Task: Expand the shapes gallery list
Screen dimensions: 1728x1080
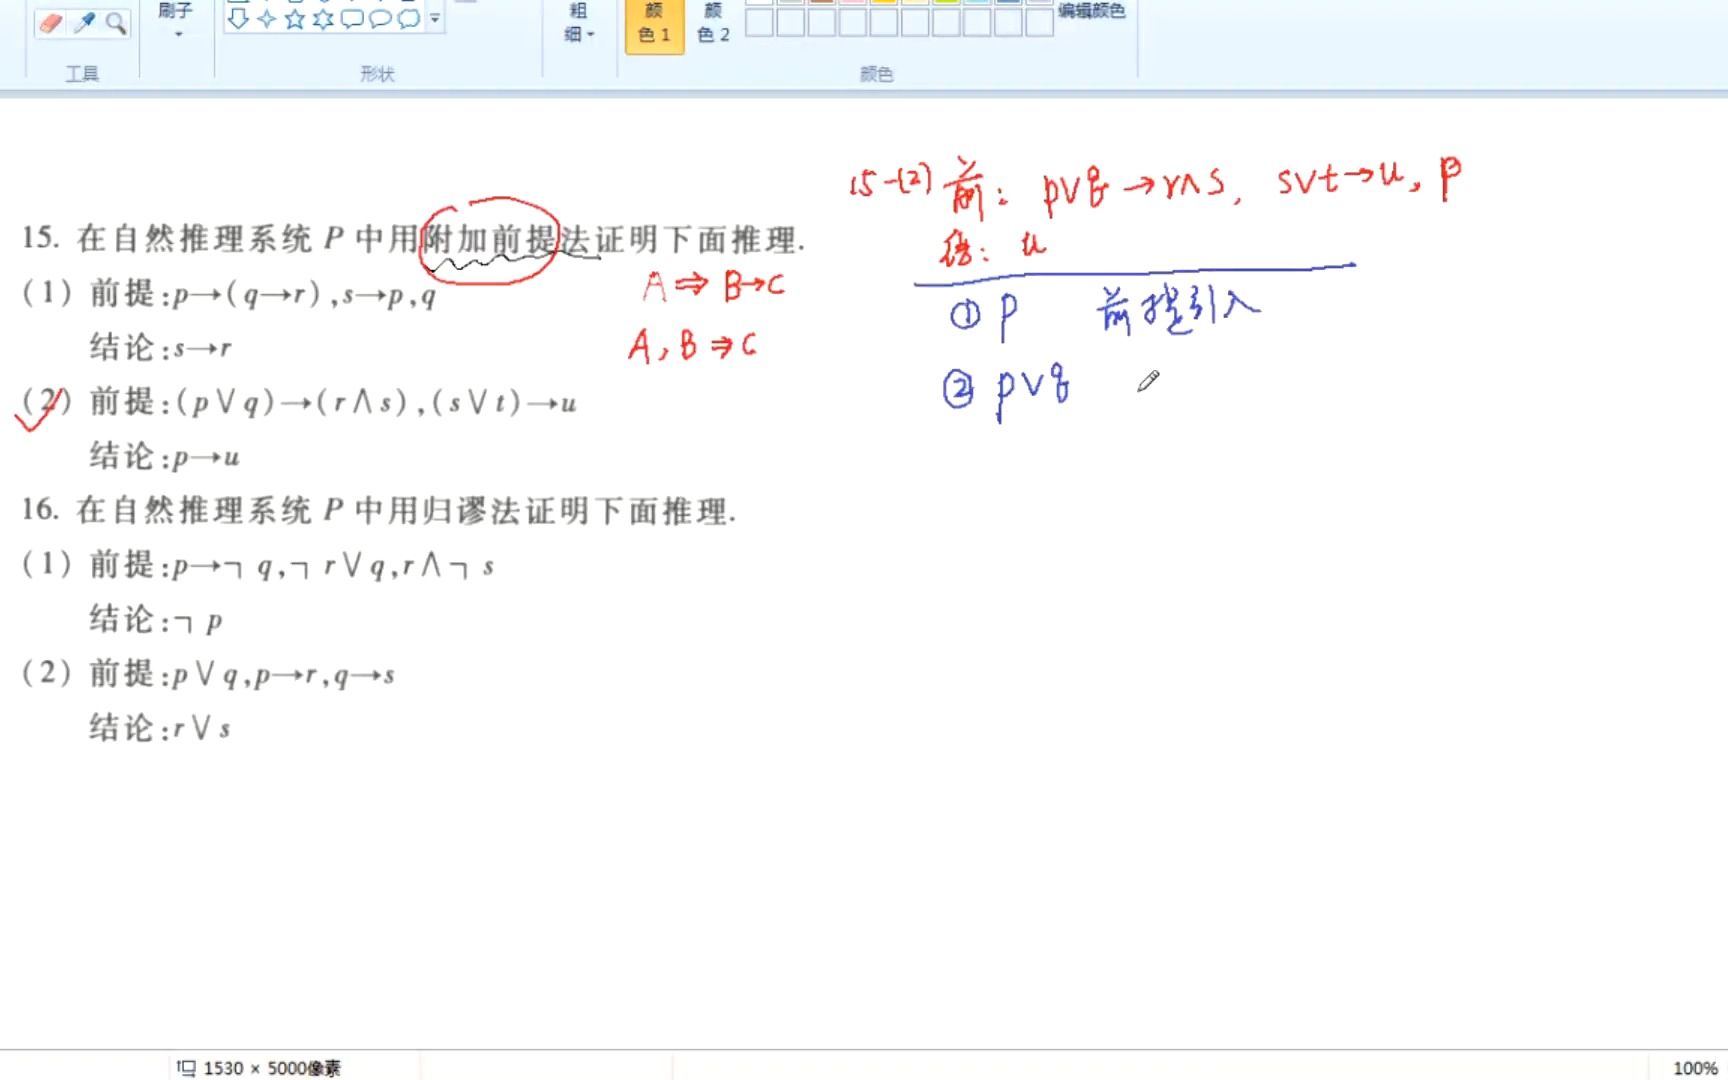Action: pos(435,19)
